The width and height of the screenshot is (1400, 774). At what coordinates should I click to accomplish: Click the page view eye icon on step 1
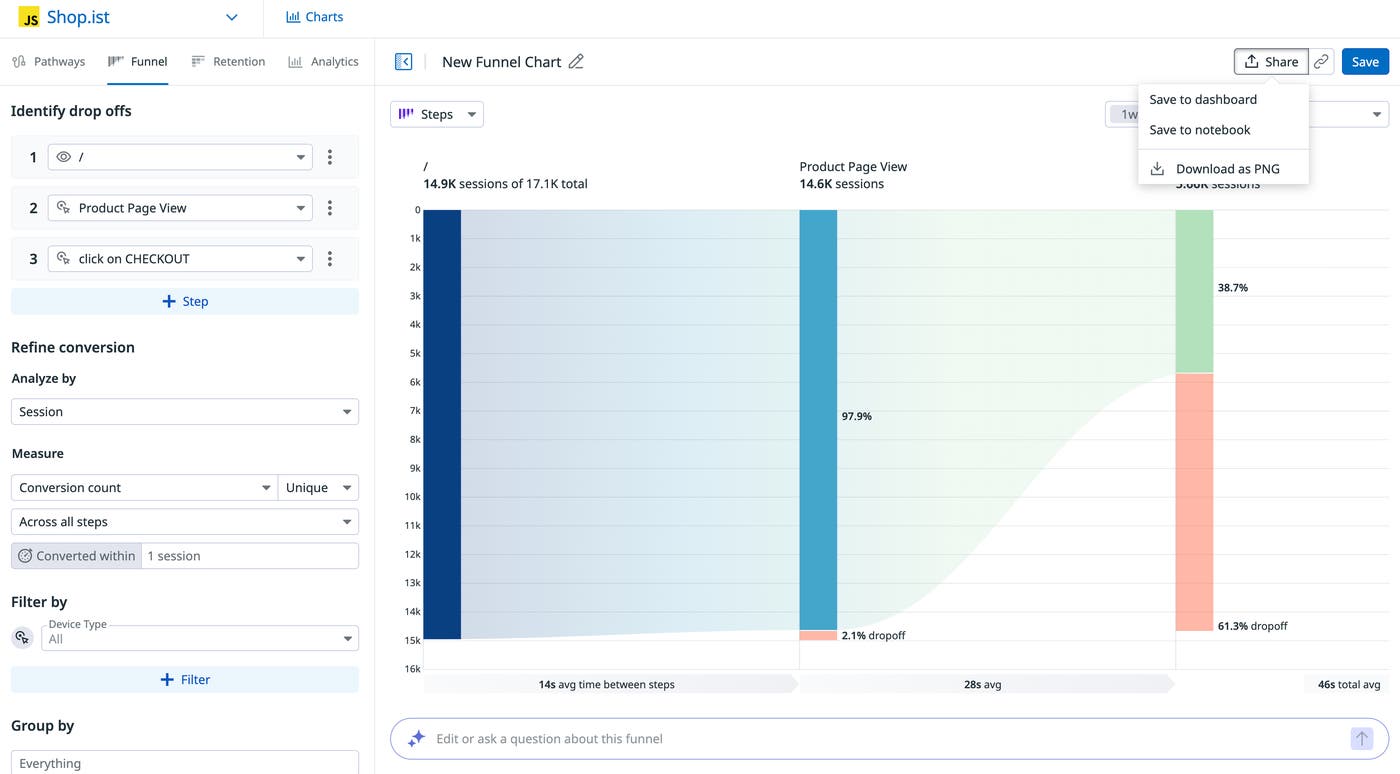click(x=63, y=157)
